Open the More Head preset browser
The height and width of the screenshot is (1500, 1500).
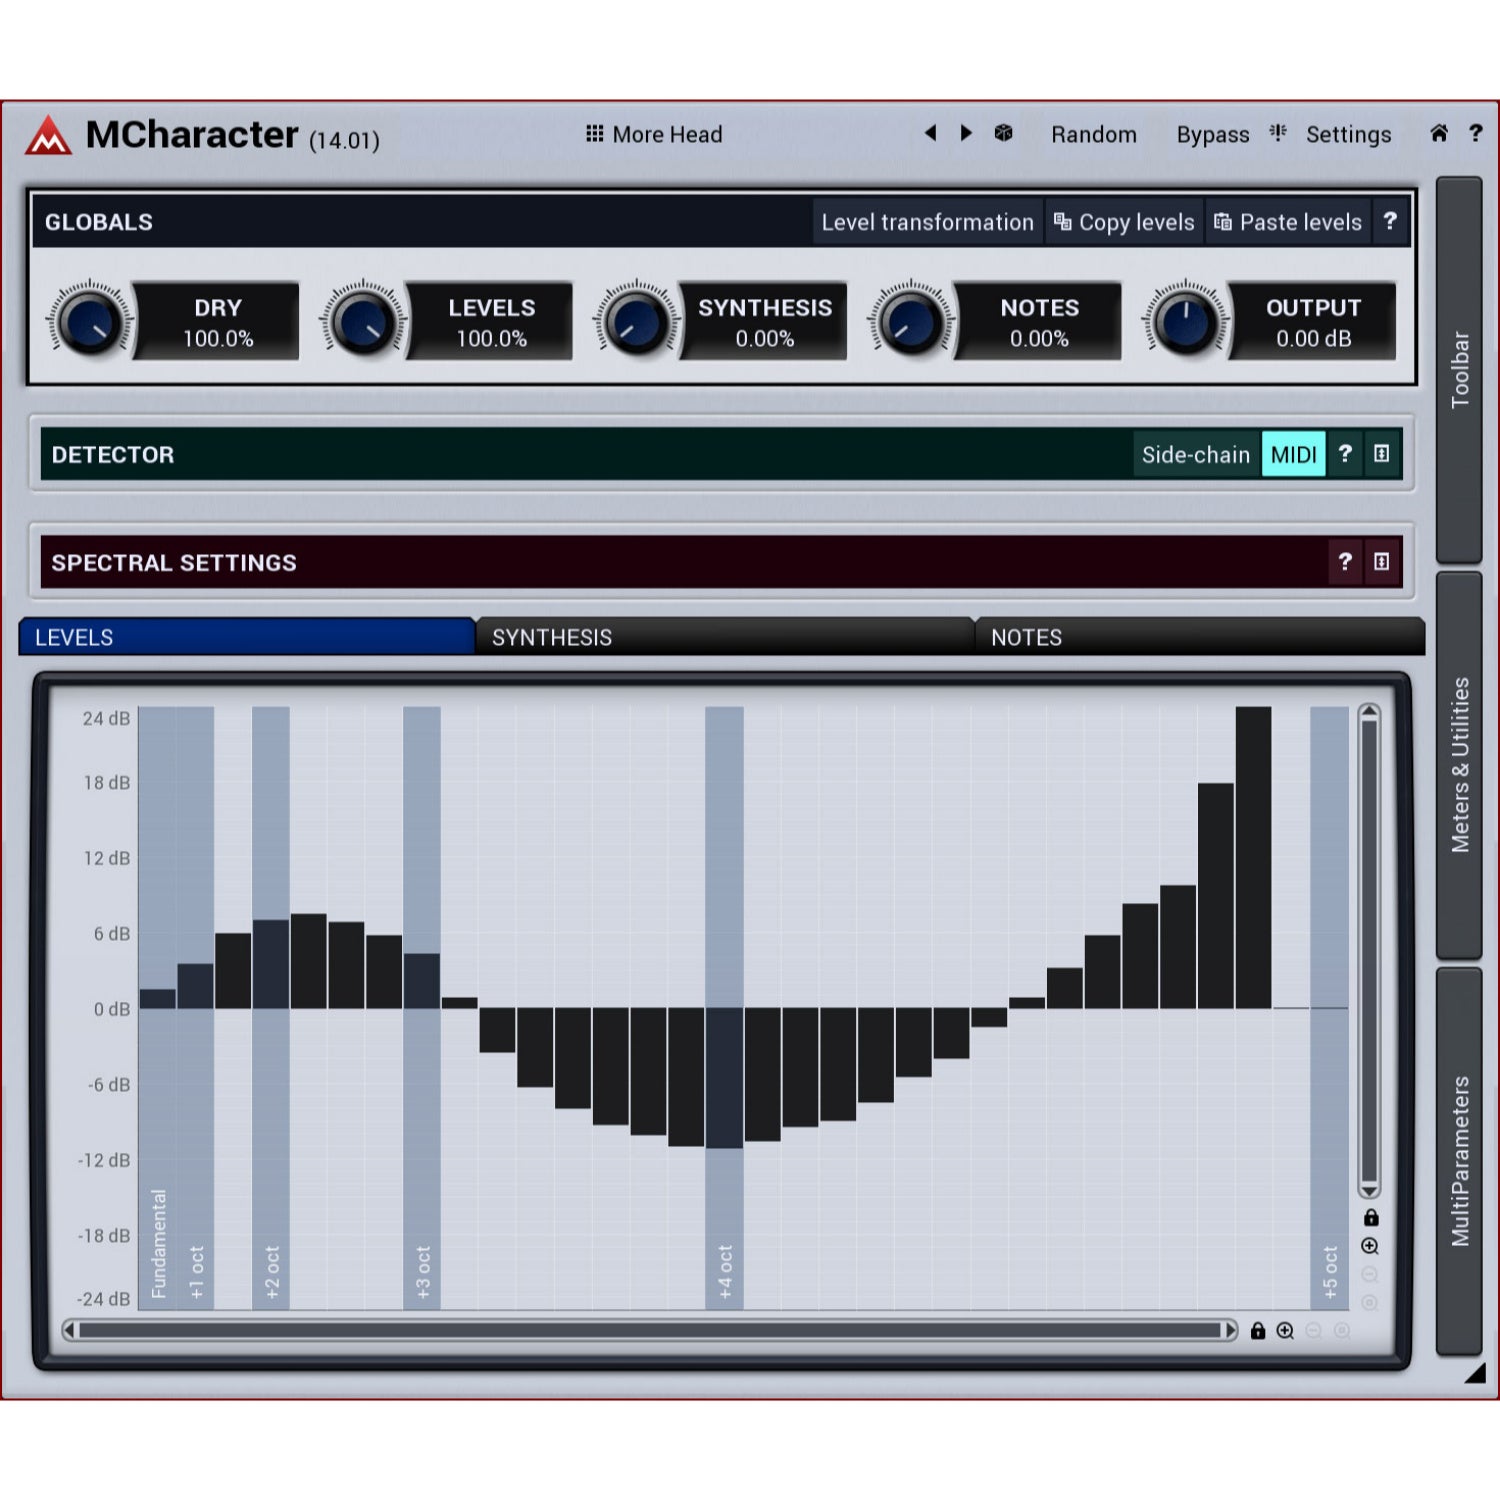tap(654, 134)
